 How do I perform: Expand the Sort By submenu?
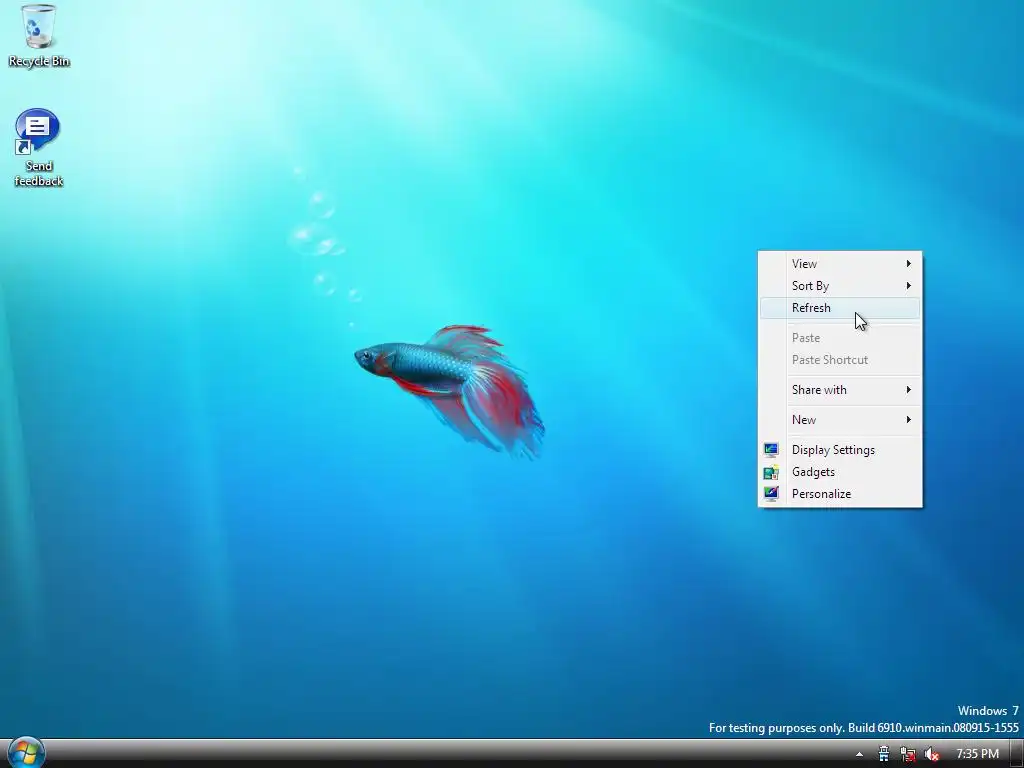840,286
